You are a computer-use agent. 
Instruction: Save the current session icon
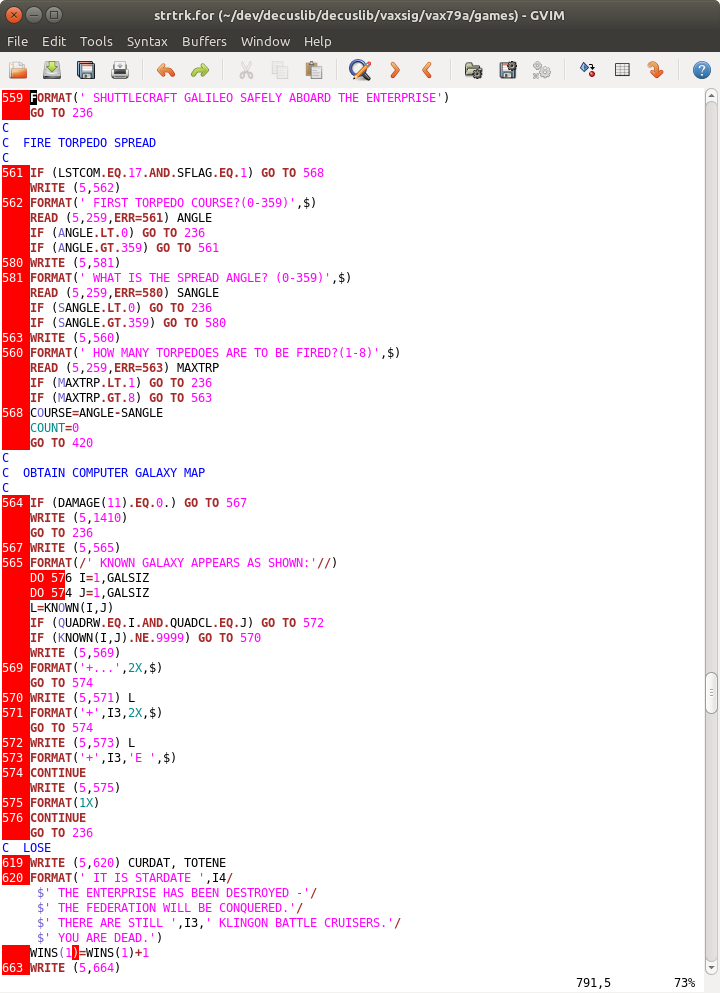click(508, 70)
